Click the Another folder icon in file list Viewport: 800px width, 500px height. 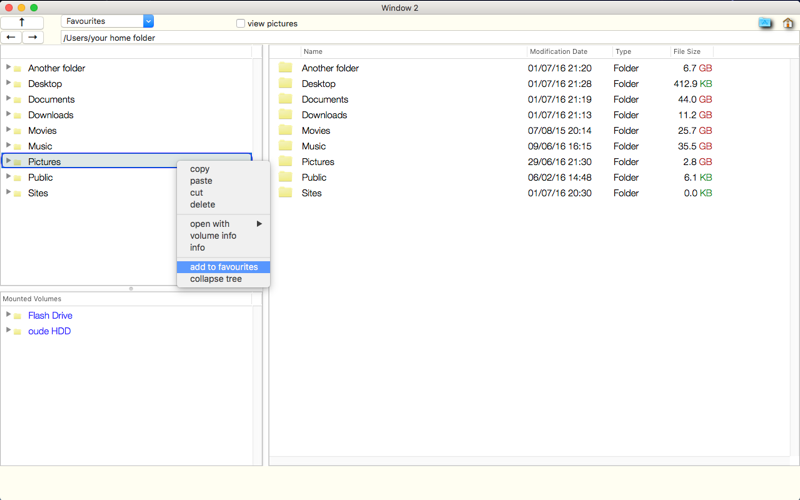[285, 68]
